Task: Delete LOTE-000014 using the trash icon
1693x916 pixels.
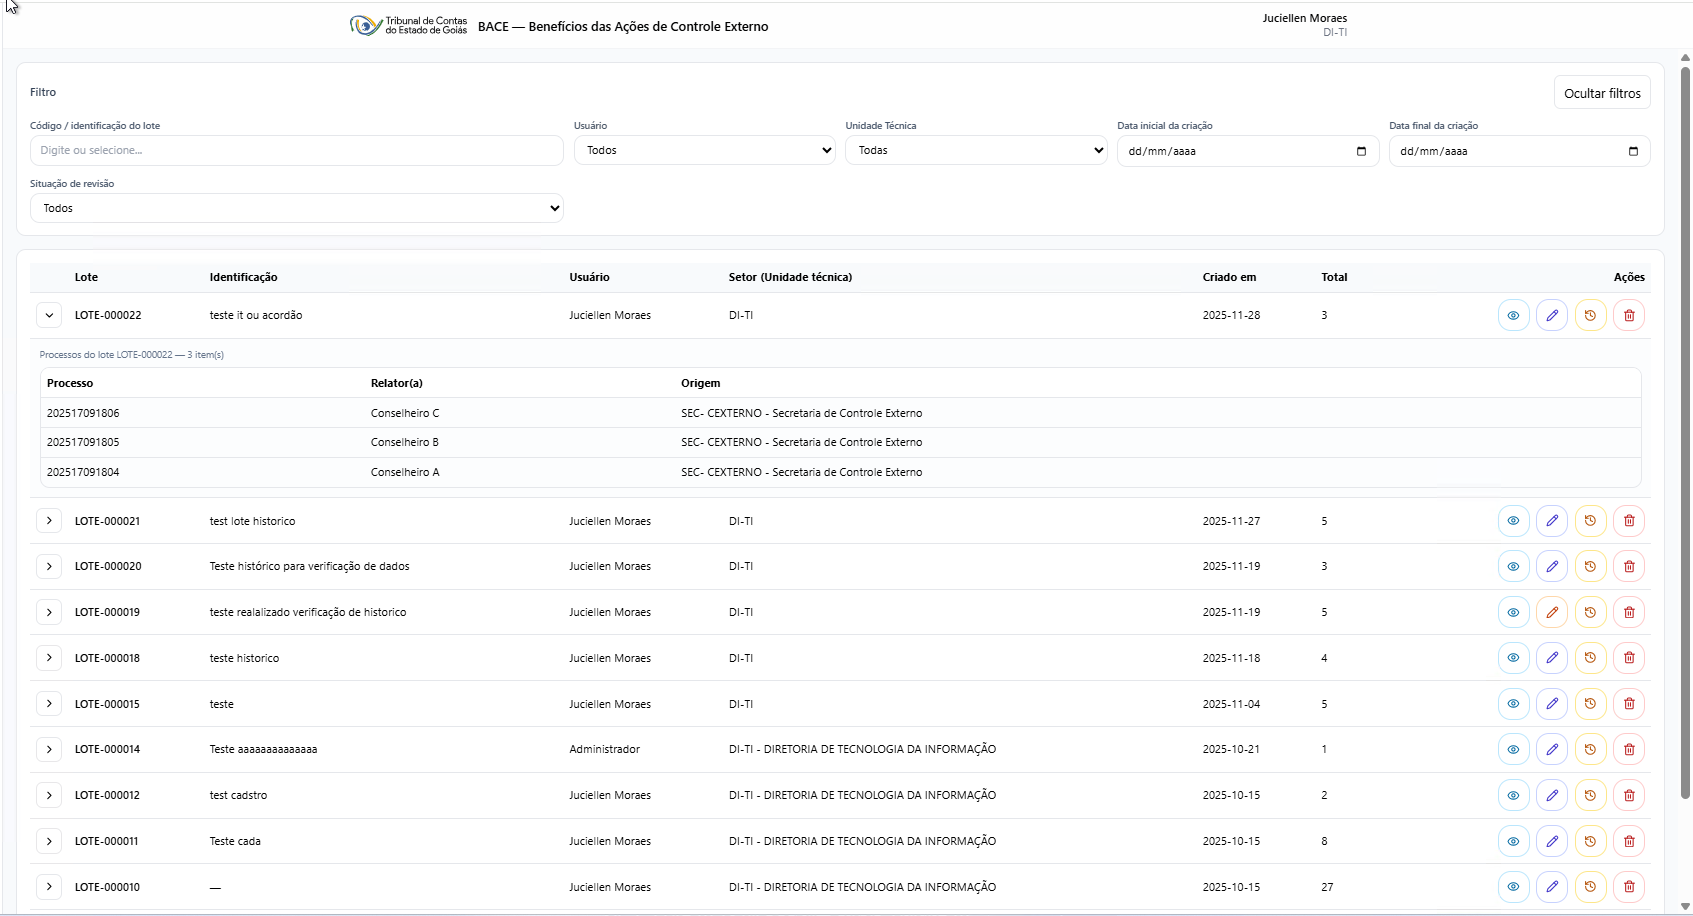Action: click(1628, 749)
